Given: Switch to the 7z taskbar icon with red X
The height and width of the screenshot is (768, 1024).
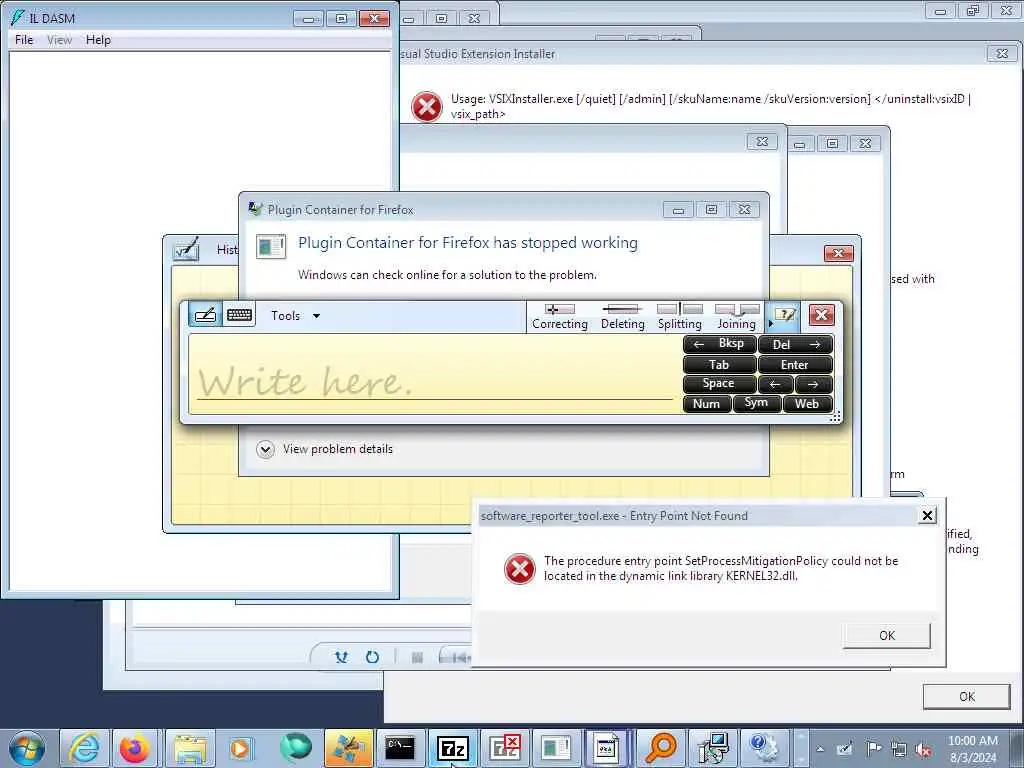Looking at the screenshot, I should click(505, 748).
